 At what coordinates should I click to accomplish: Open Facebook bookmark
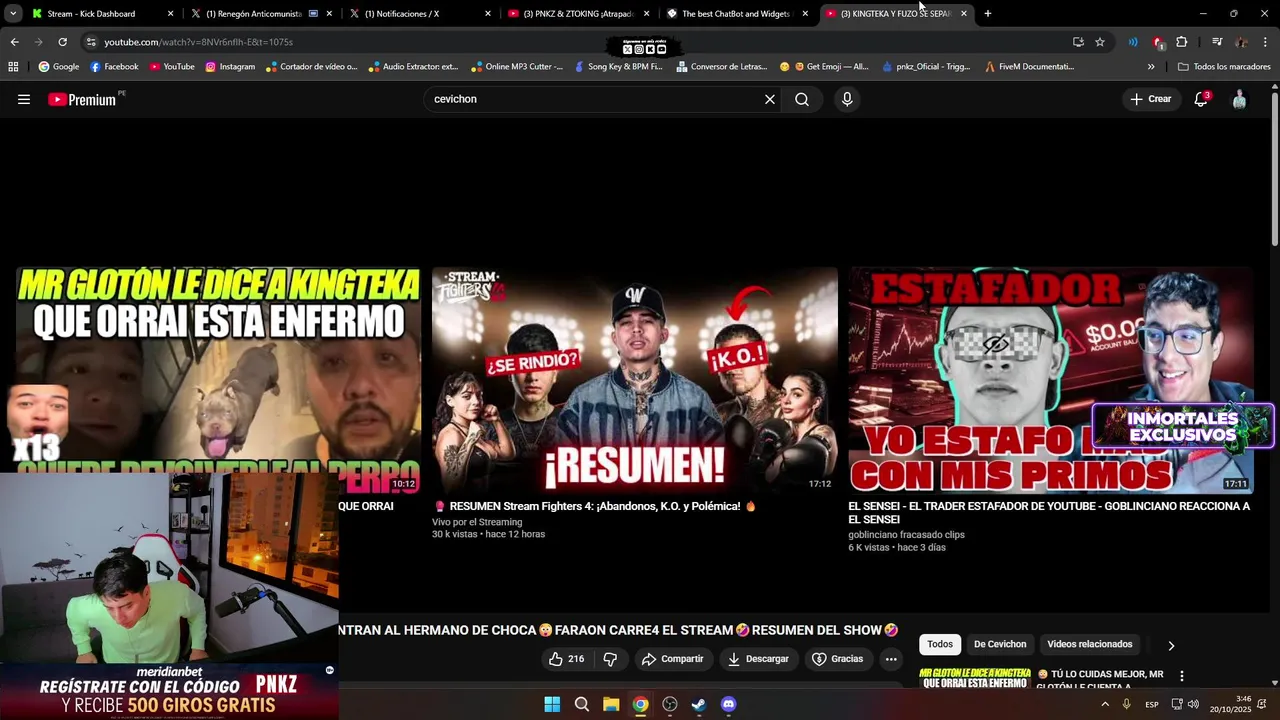114,67
